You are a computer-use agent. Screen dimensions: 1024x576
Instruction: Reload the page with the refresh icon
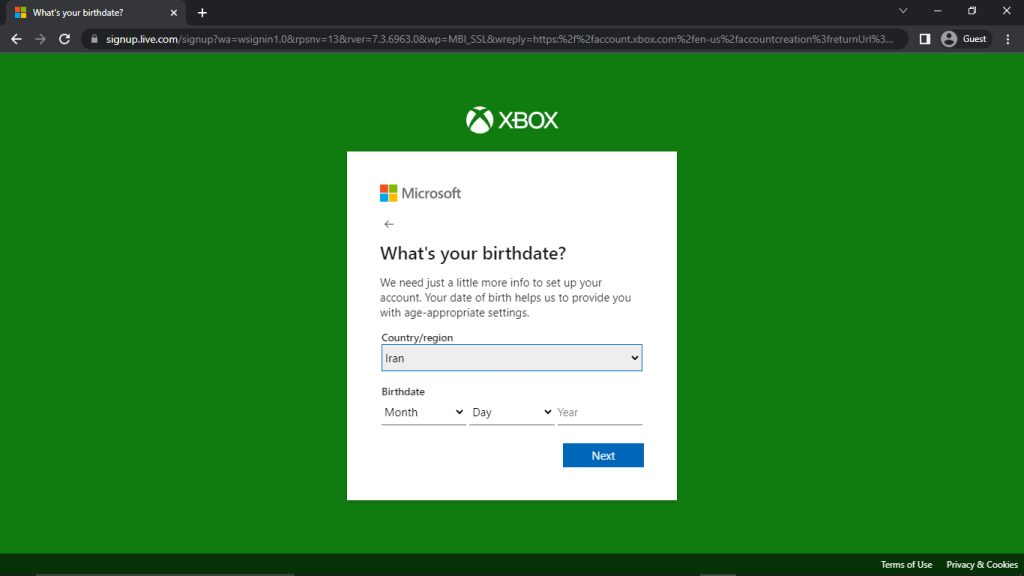[x=64, y=39]
